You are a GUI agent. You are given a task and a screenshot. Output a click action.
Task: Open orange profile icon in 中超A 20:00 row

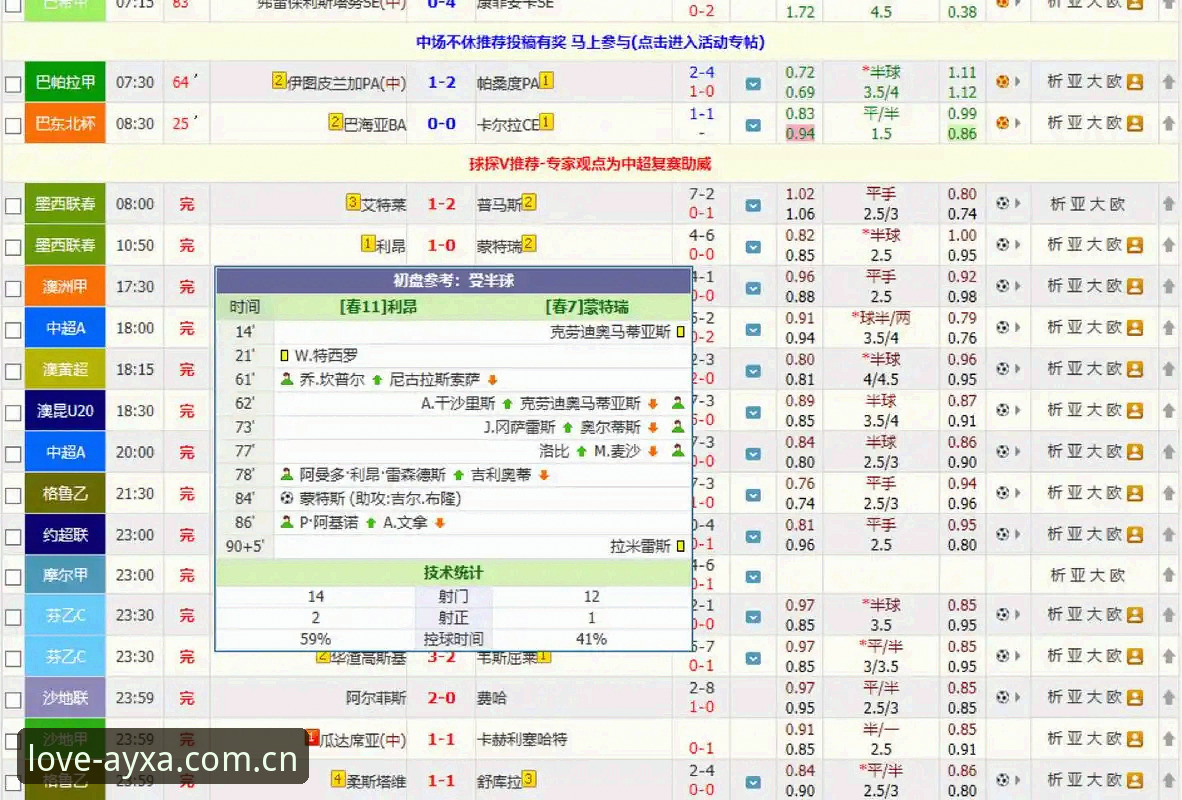(1135, 452)
